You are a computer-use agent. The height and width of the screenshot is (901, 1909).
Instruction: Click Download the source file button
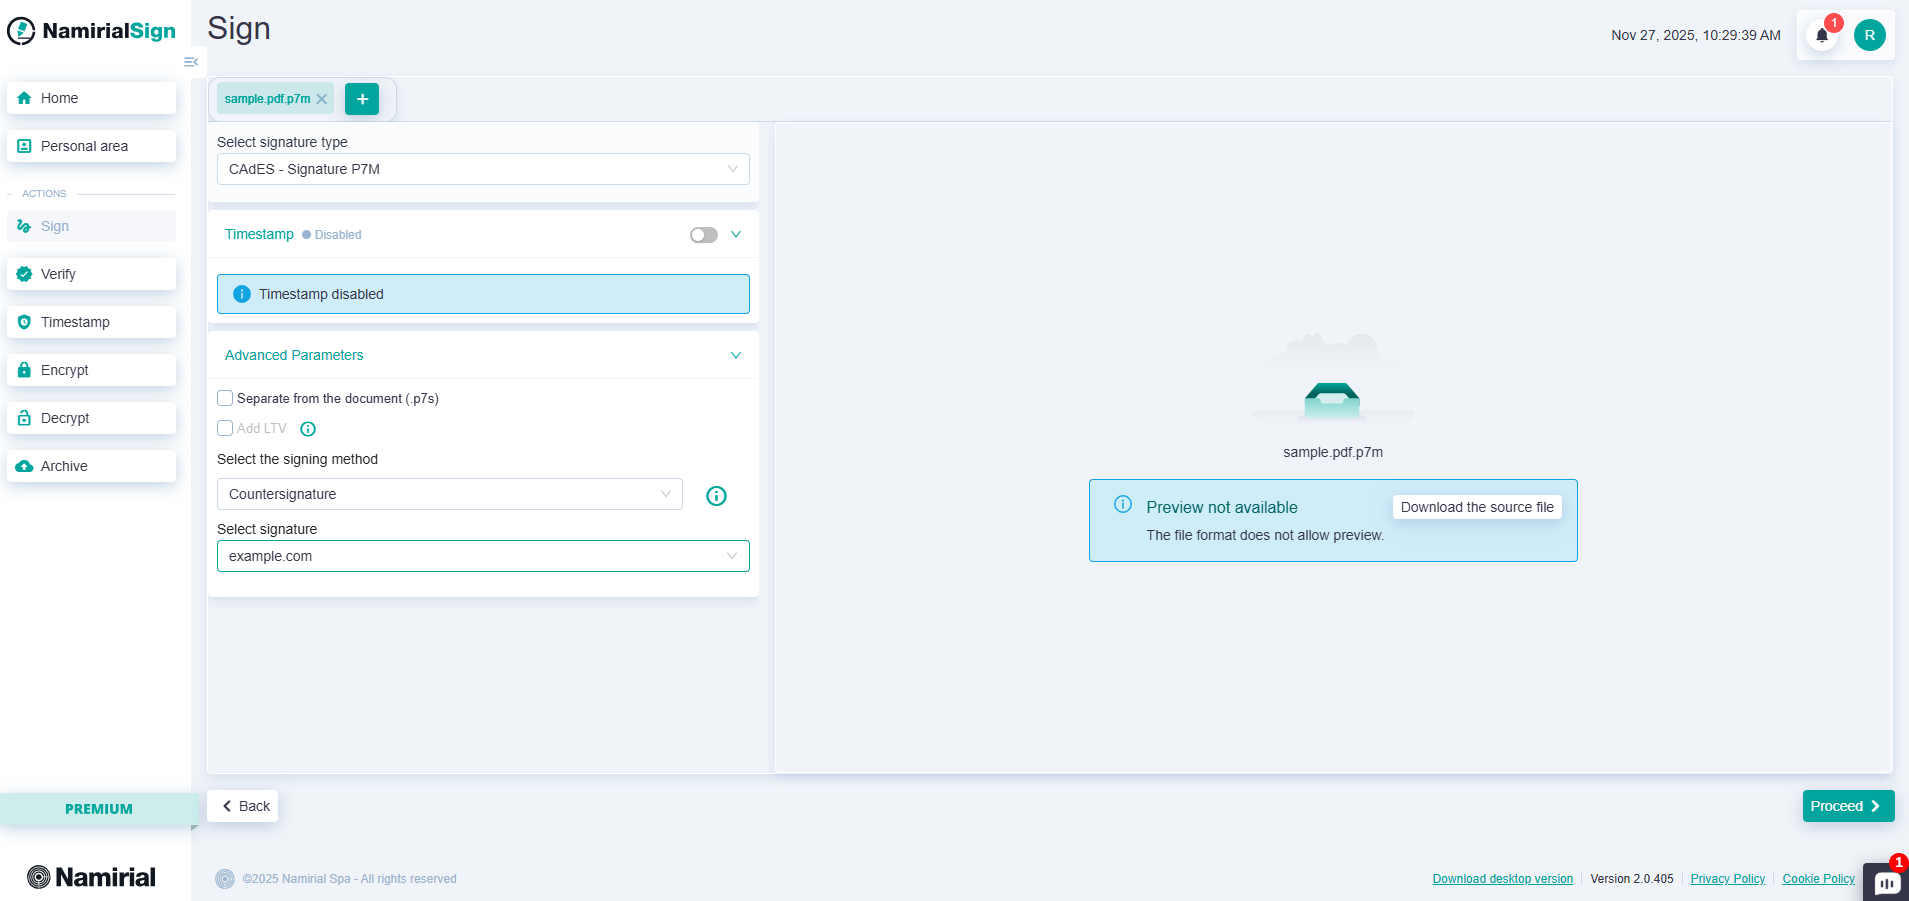click(x=1476, y=507)
